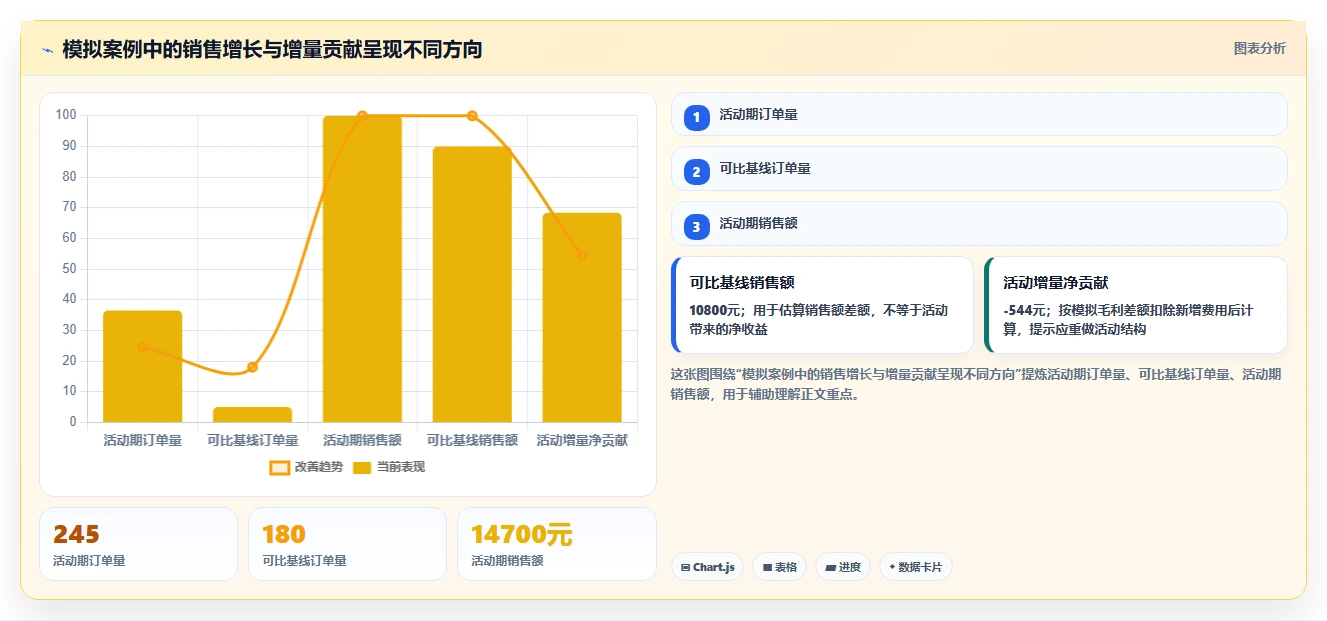Click the trend line point over 可比基线订单量
The width and height of the screenshot is (1327, 621).
pyautogui.click(x=252, y=367)
